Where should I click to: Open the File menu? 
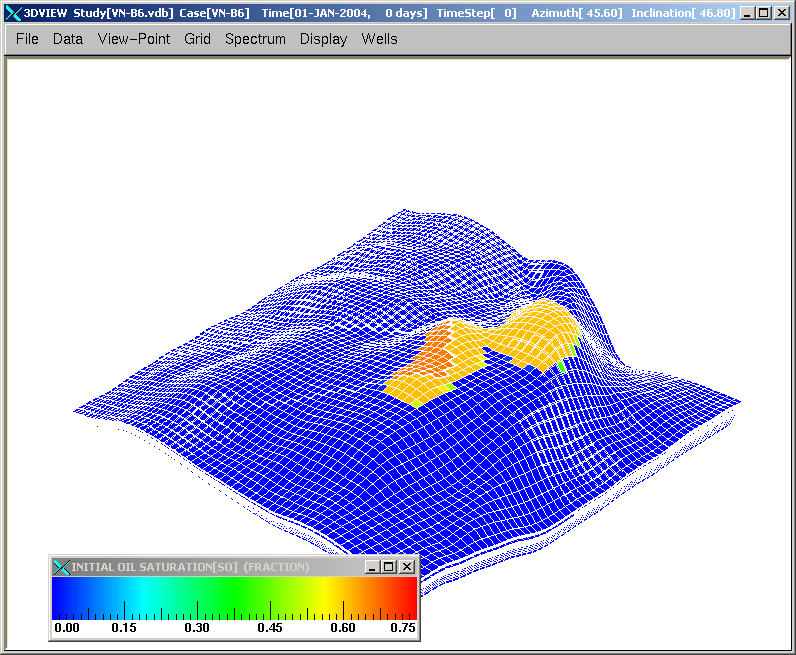pyautogui.click(x=27, y=39)
